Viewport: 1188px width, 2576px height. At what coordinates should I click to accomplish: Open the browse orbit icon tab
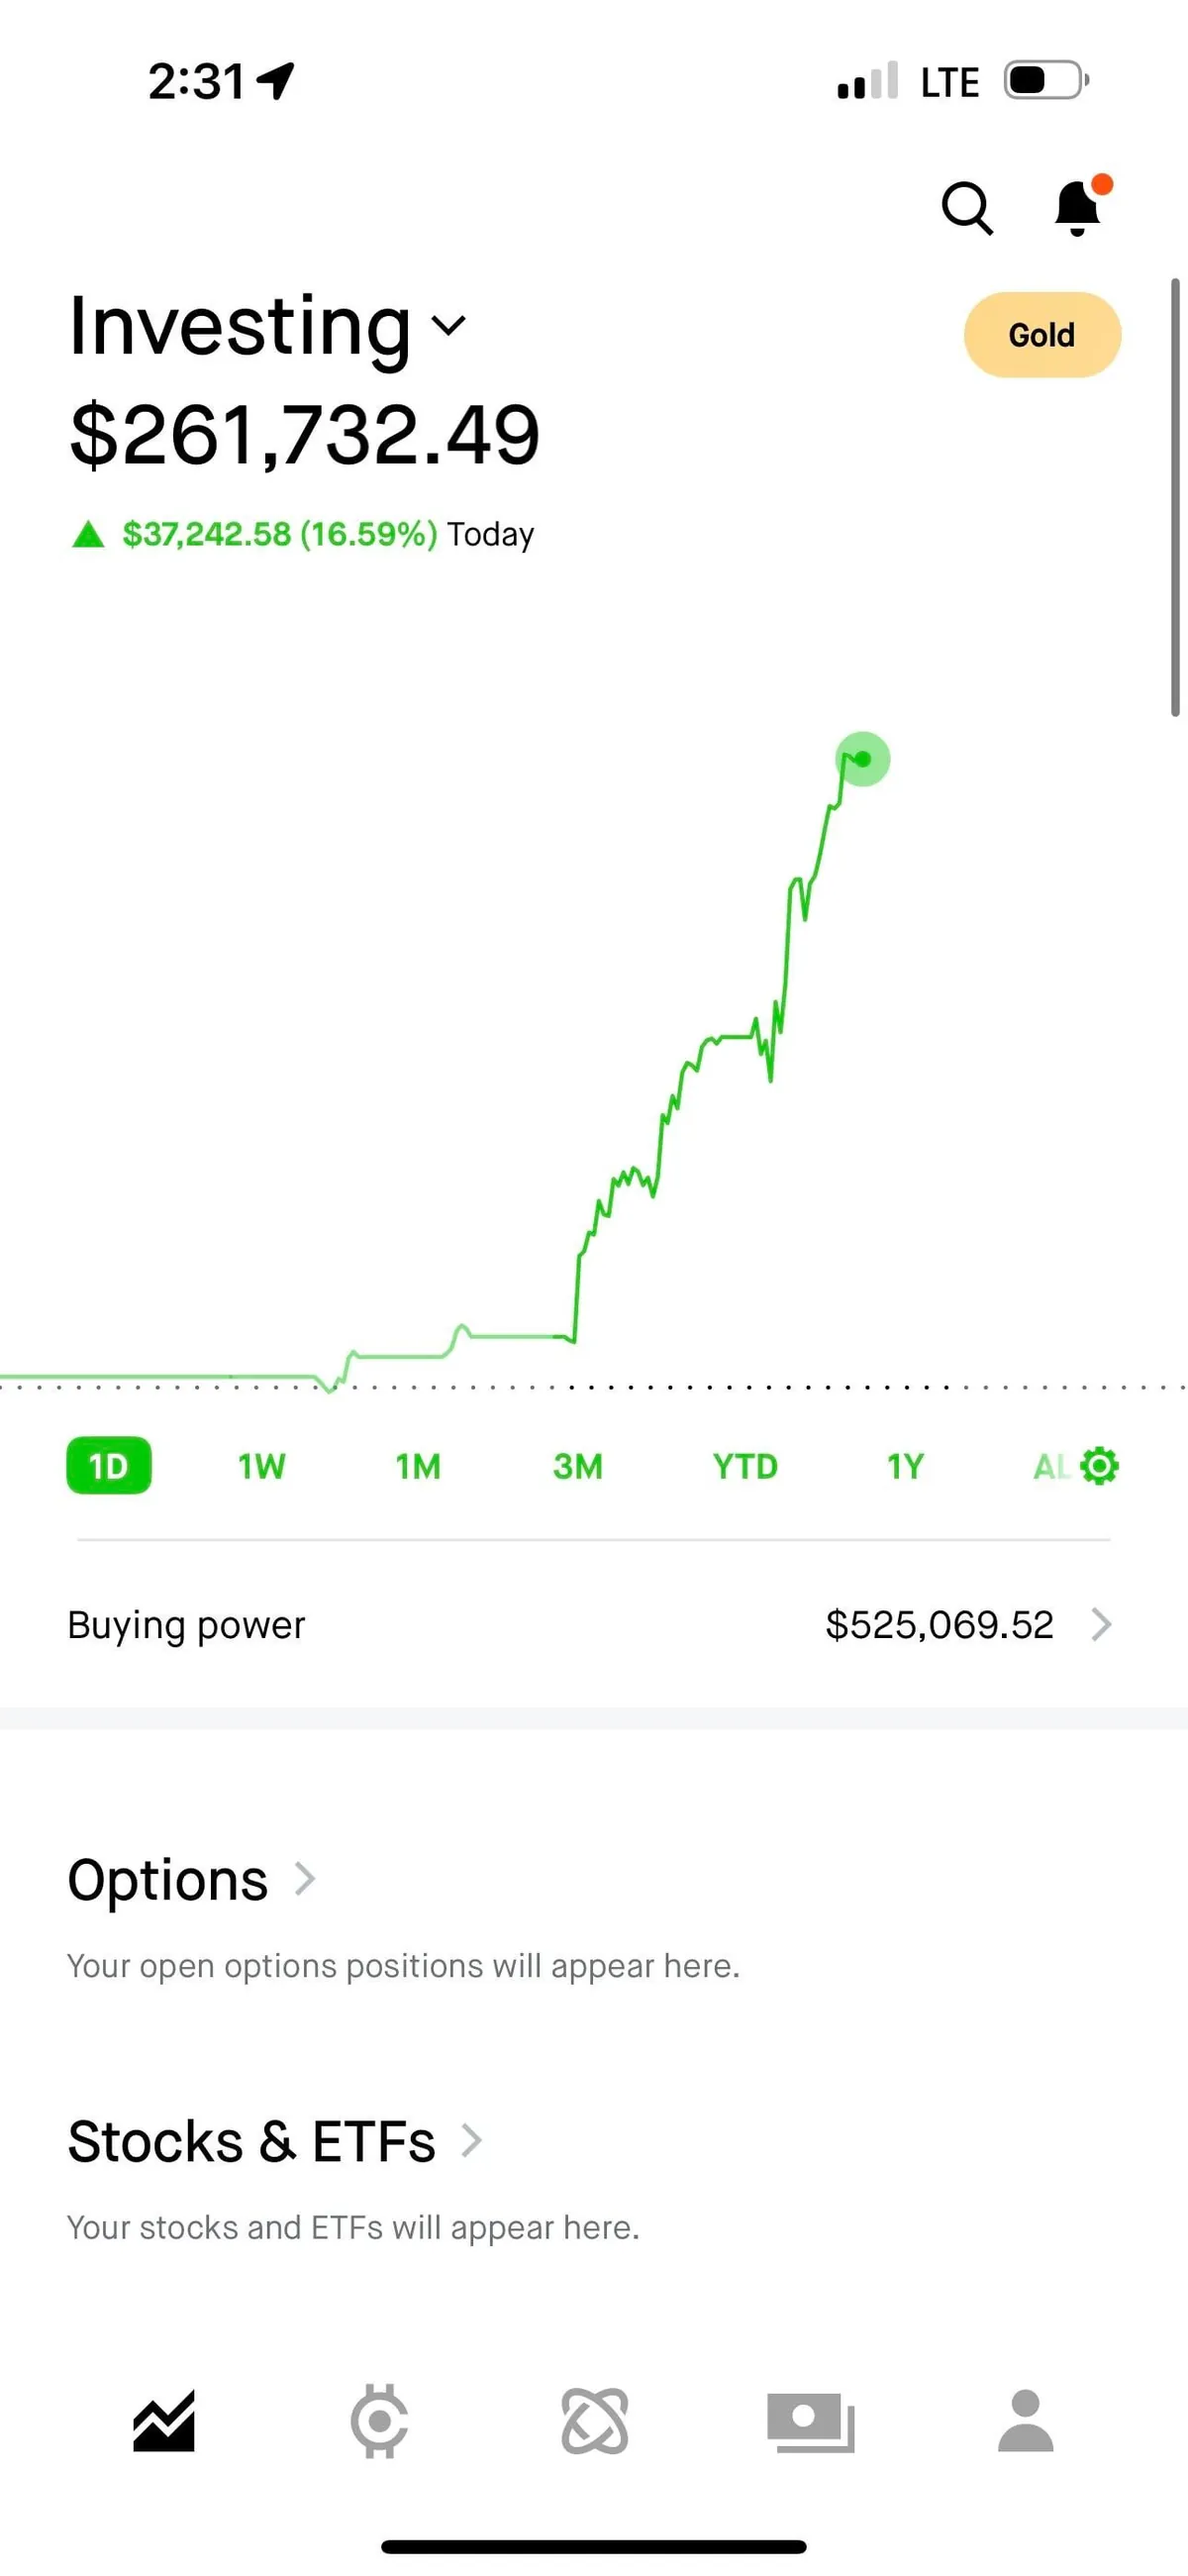coord(595,2421)
